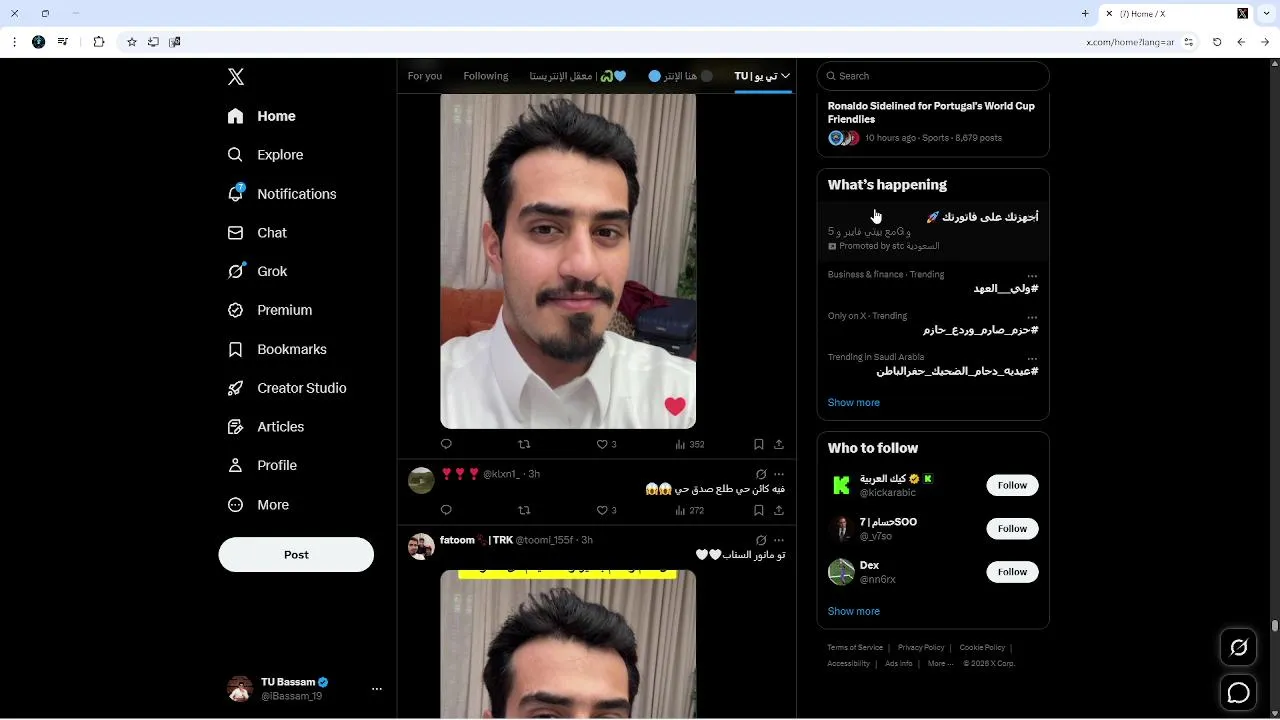Screen dimensions: 1280x720
Task: Open Chat in sidebar
Action: [257, 233]
